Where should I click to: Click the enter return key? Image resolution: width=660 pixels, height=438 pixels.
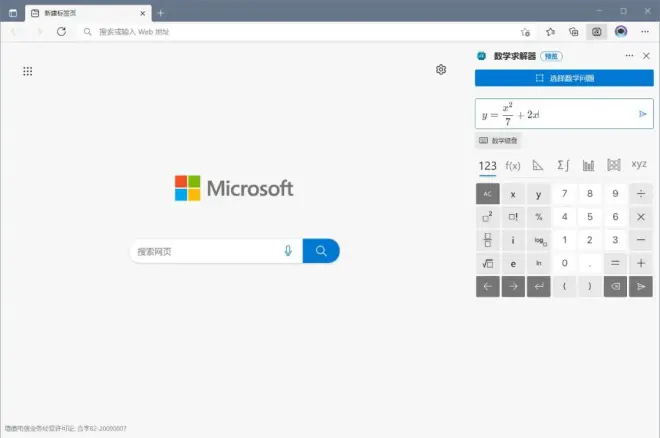[x=539, y=287]
